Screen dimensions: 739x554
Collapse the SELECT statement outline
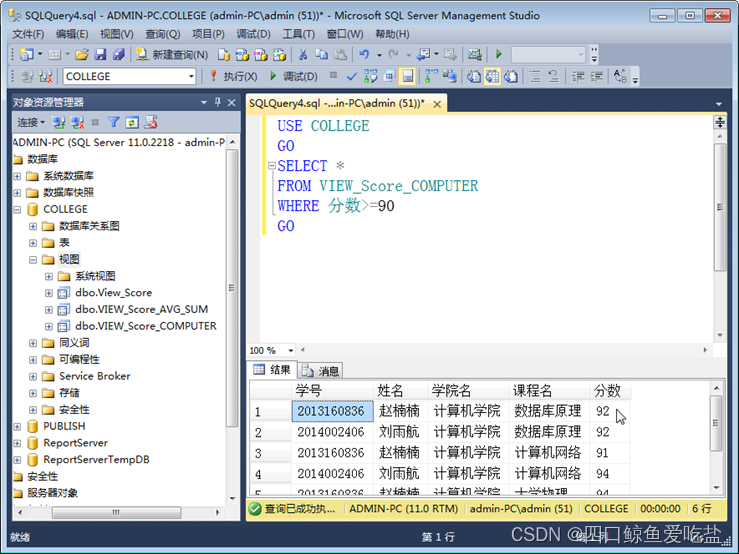coord(271,165)
